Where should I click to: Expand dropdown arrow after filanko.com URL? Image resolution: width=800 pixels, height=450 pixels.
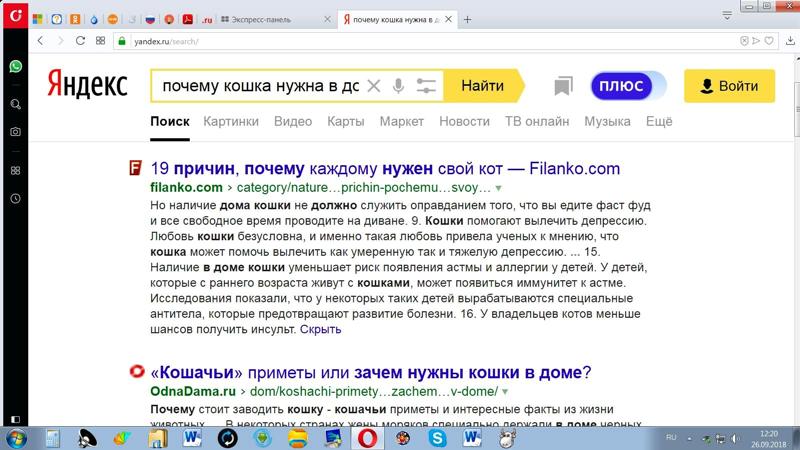498,188
